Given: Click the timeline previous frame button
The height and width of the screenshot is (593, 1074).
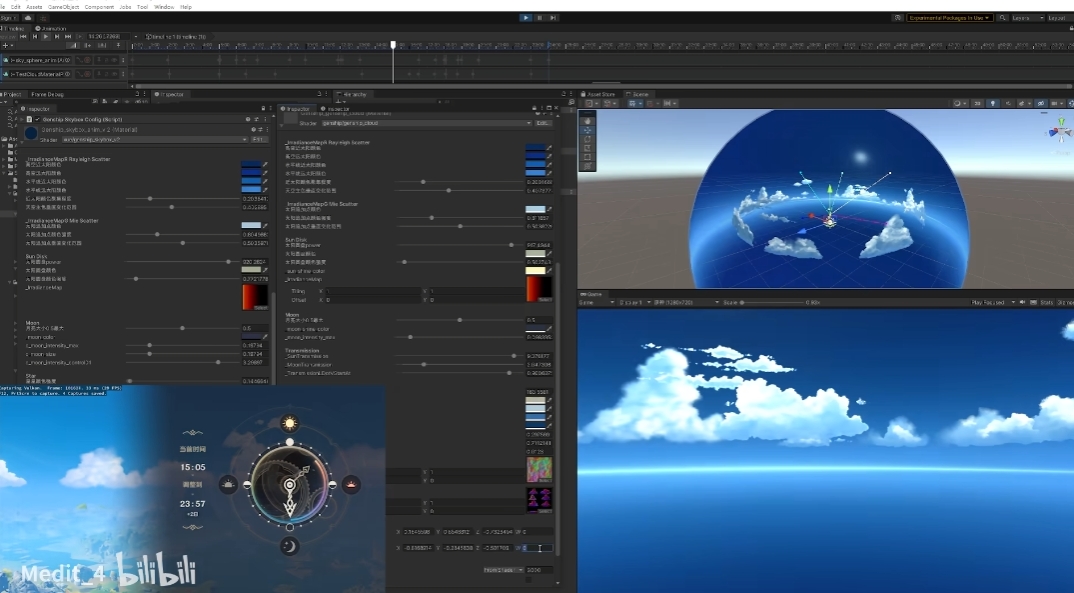Looking at the screenshot, I should point(35,36).
